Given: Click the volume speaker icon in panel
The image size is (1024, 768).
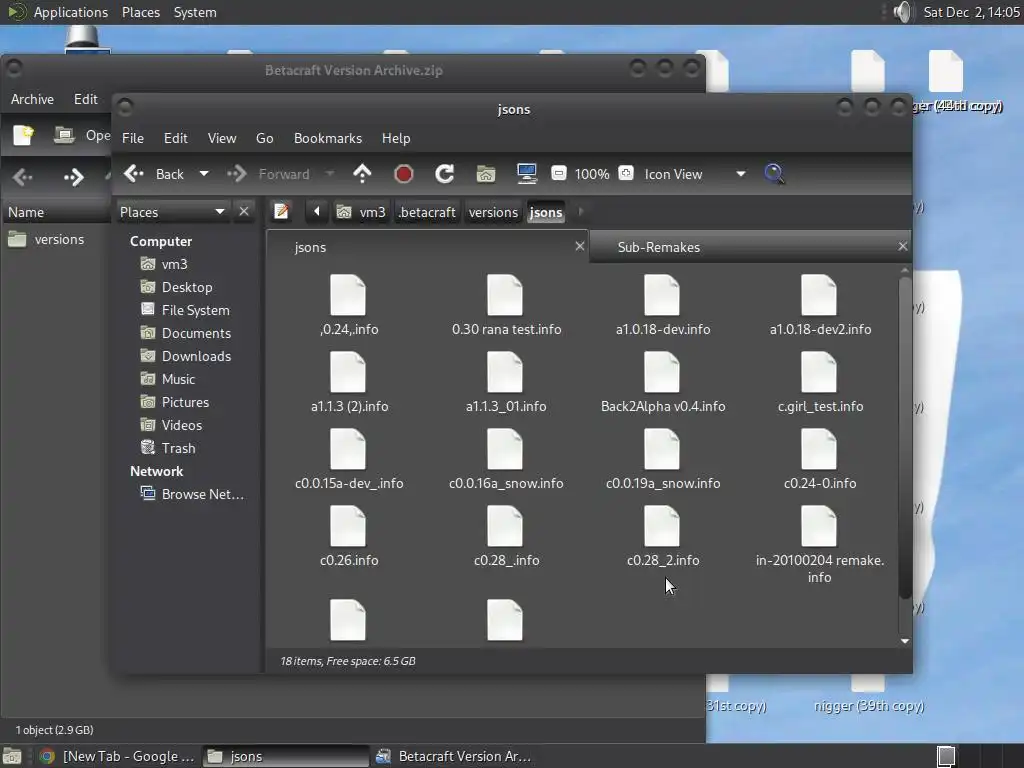Looking at the screenshot, I should point(903,12).
